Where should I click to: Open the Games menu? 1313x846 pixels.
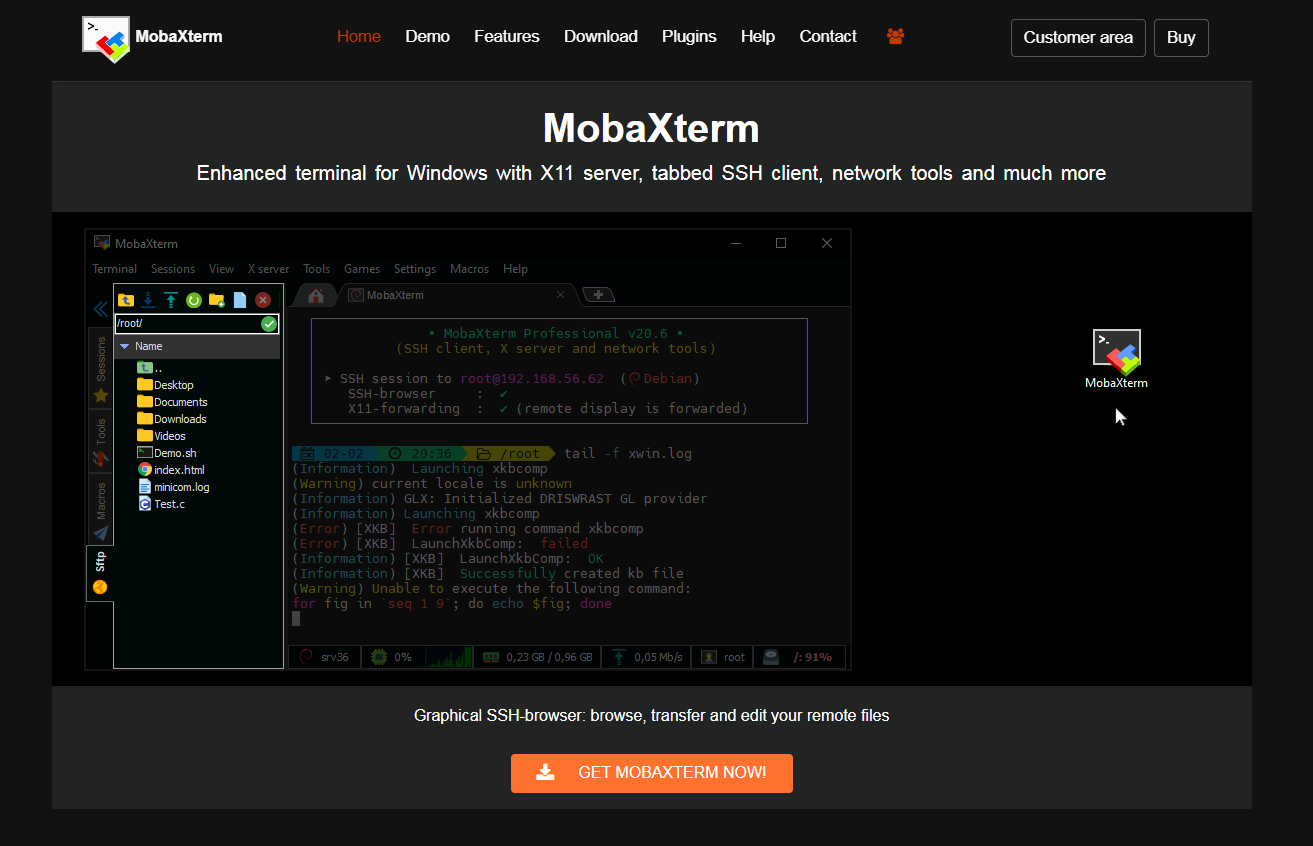pos(362,269)
